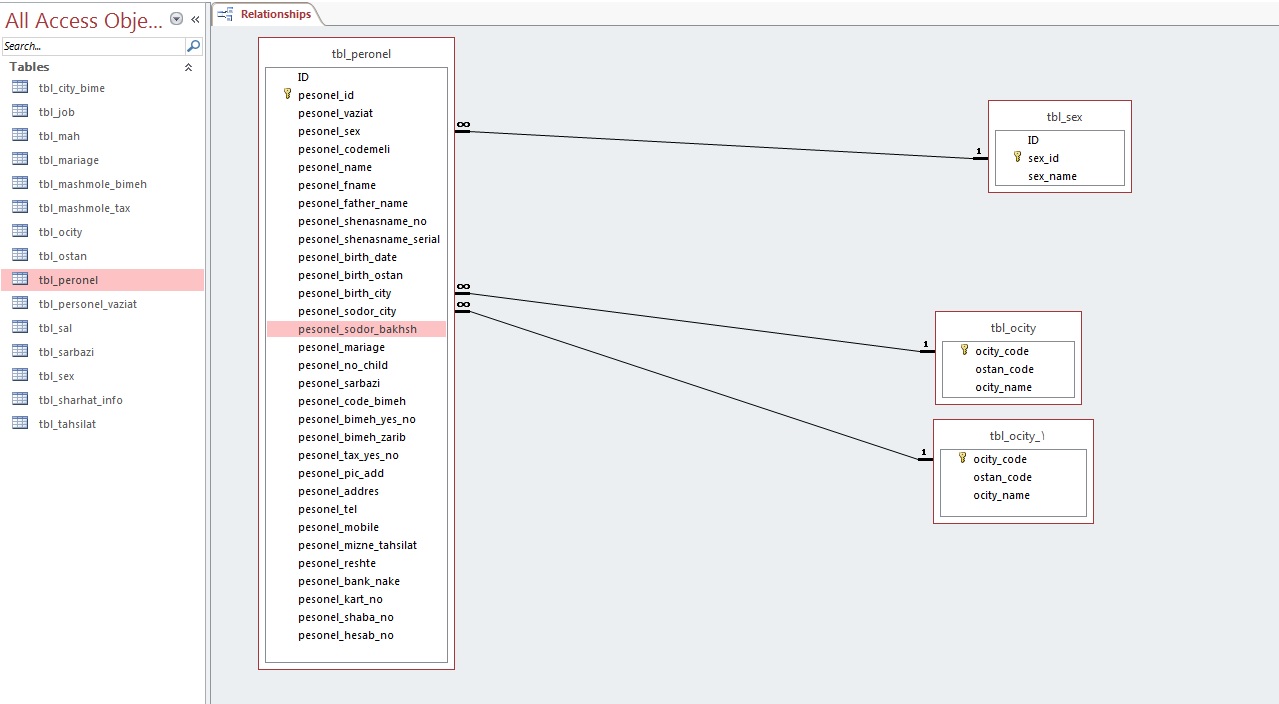Select the pesonel_tax_yes_no field

click(356, 455)
